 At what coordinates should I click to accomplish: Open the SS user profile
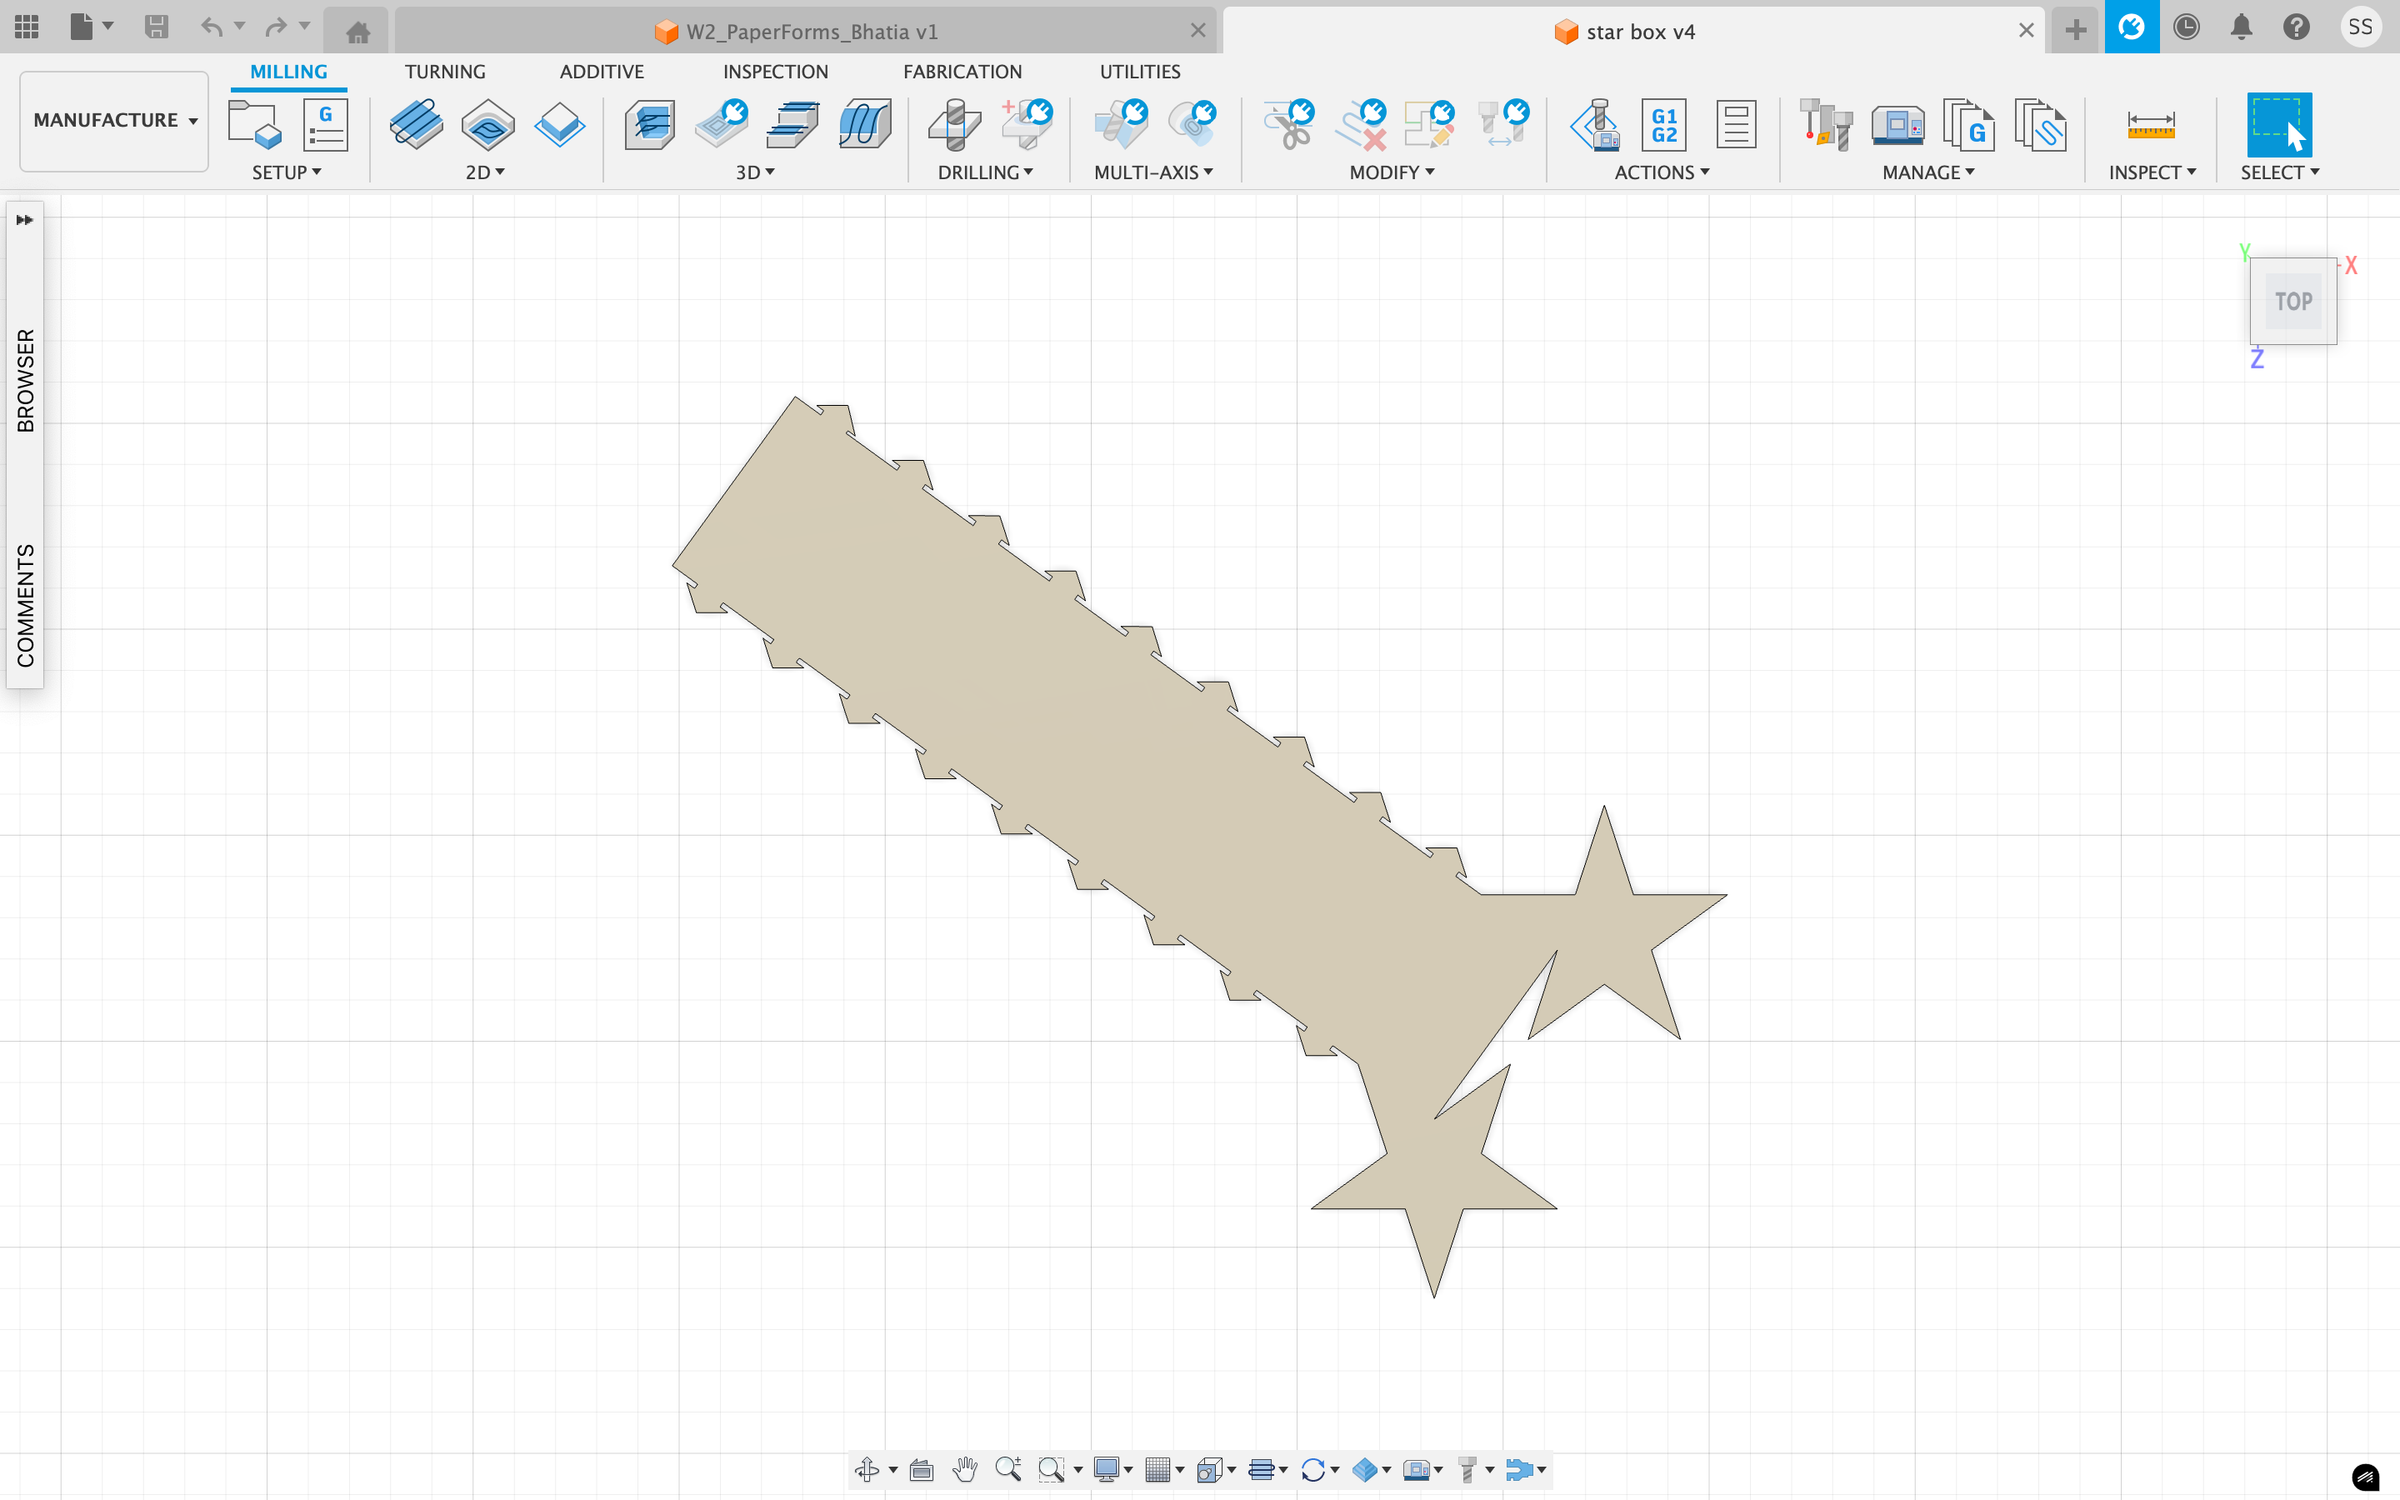2360,27
